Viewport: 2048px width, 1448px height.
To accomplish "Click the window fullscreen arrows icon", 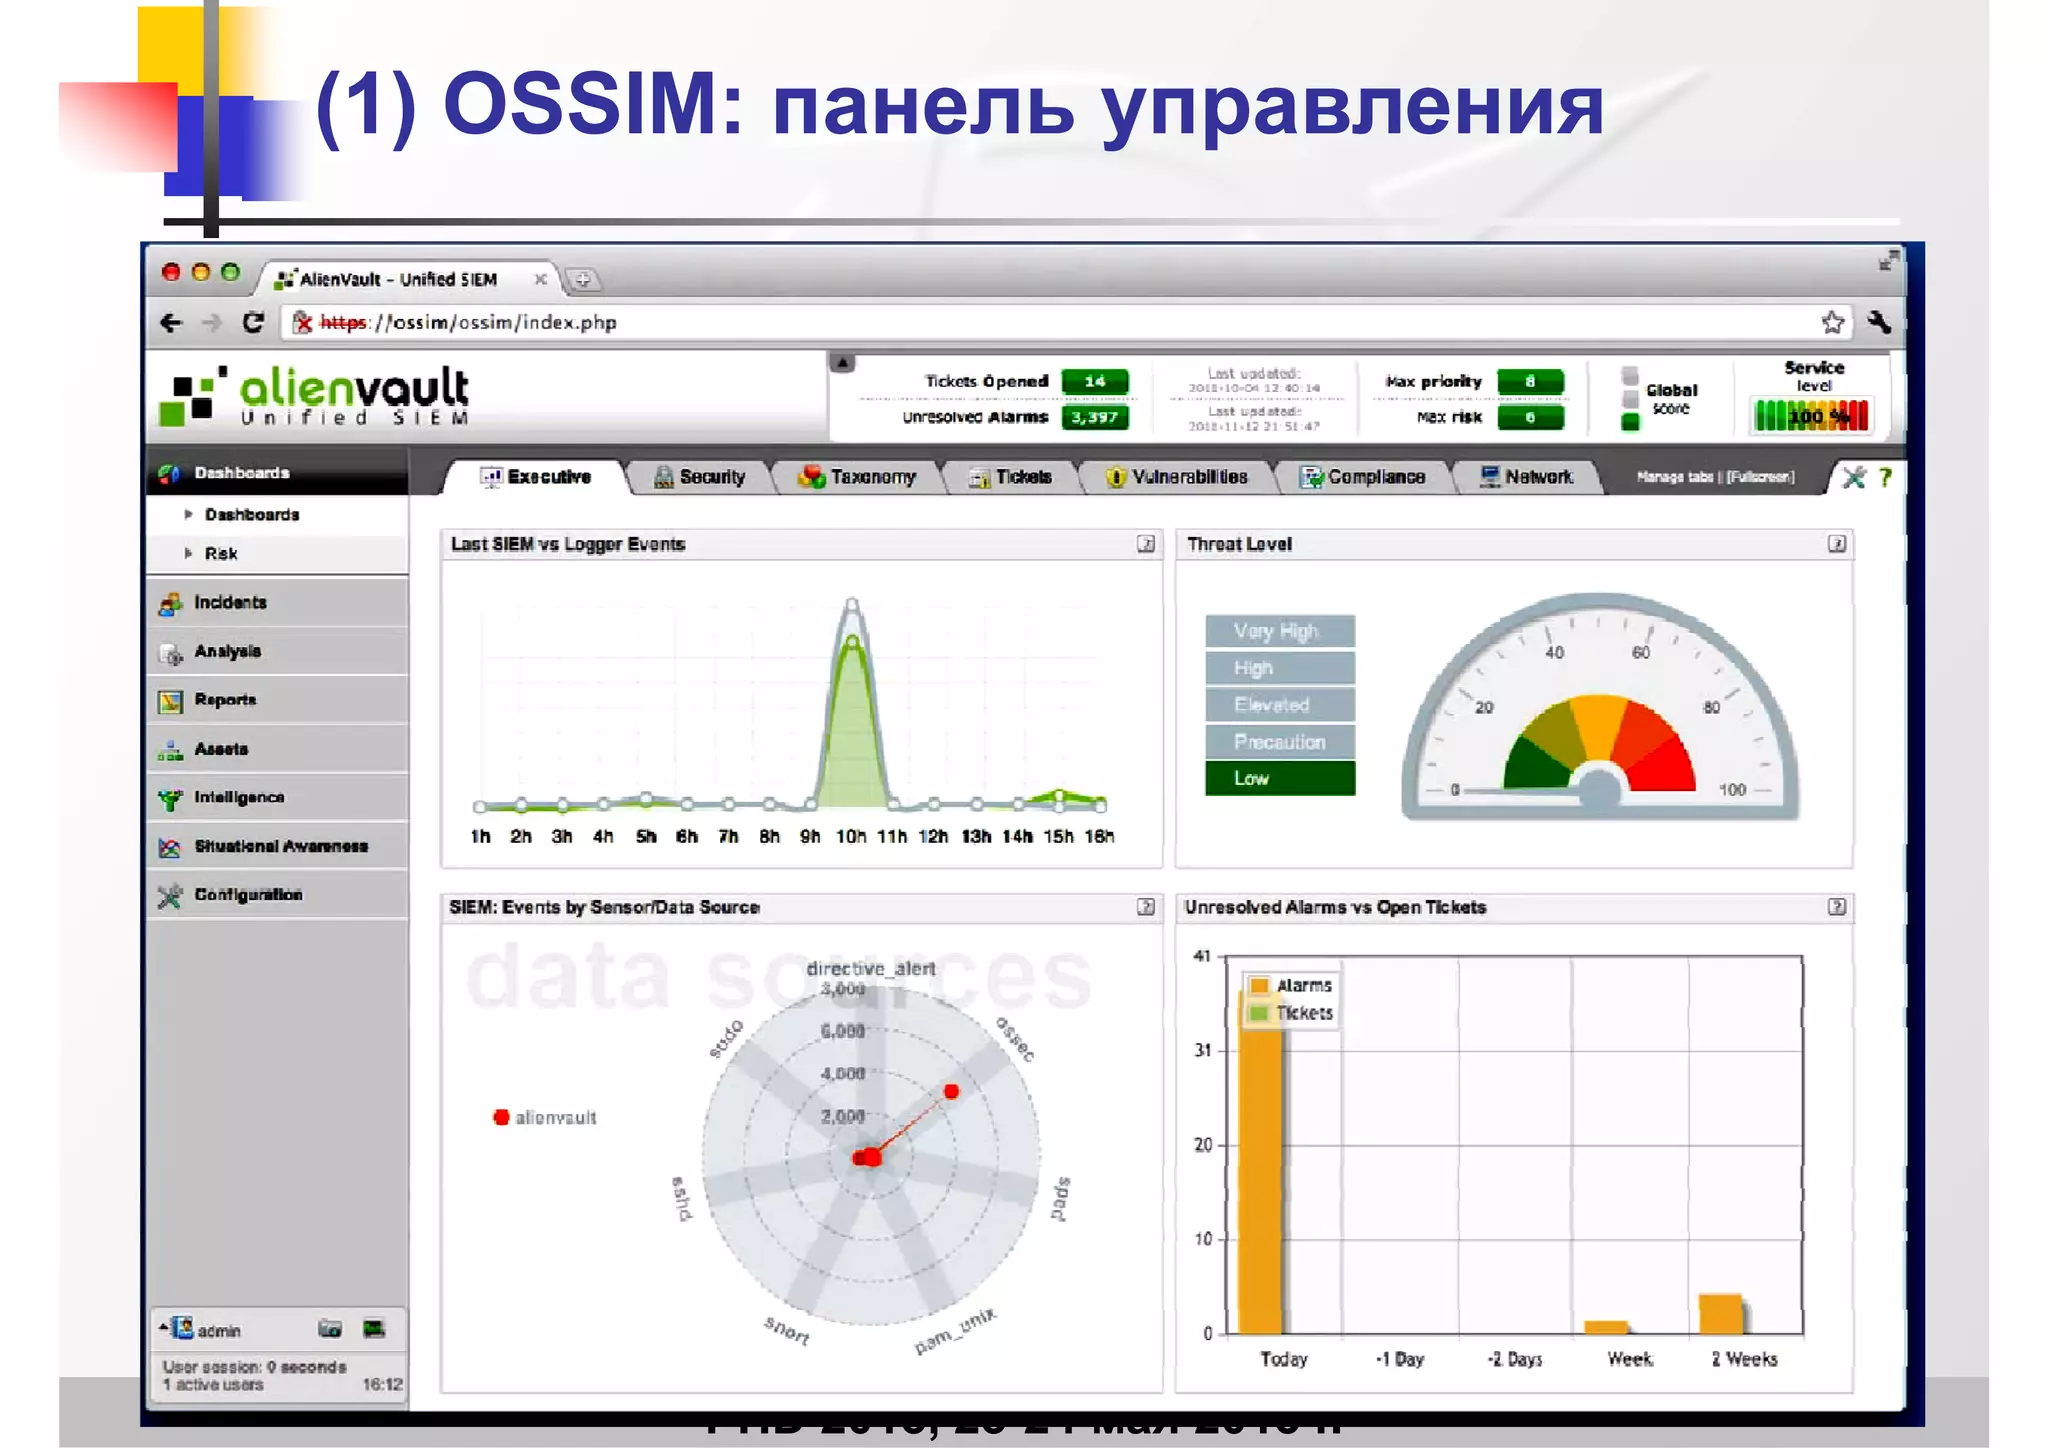I will coord(1888,260).
